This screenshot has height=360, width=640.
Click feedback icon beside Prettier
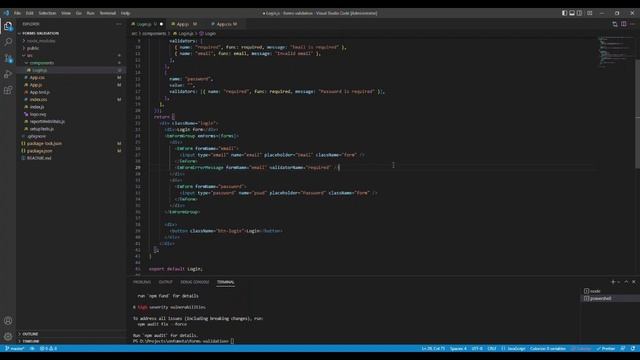623,349
